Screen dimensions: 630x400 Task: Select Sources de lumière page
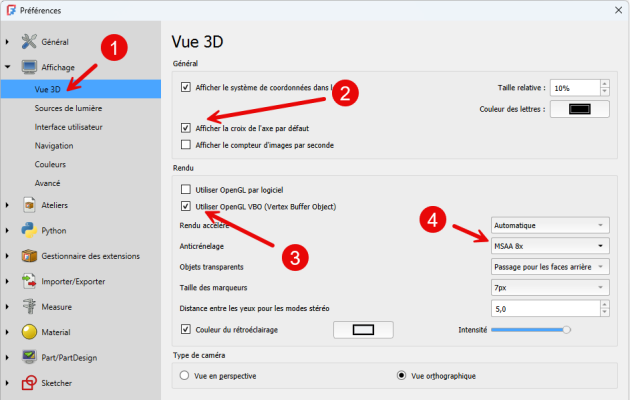(68, 108)
